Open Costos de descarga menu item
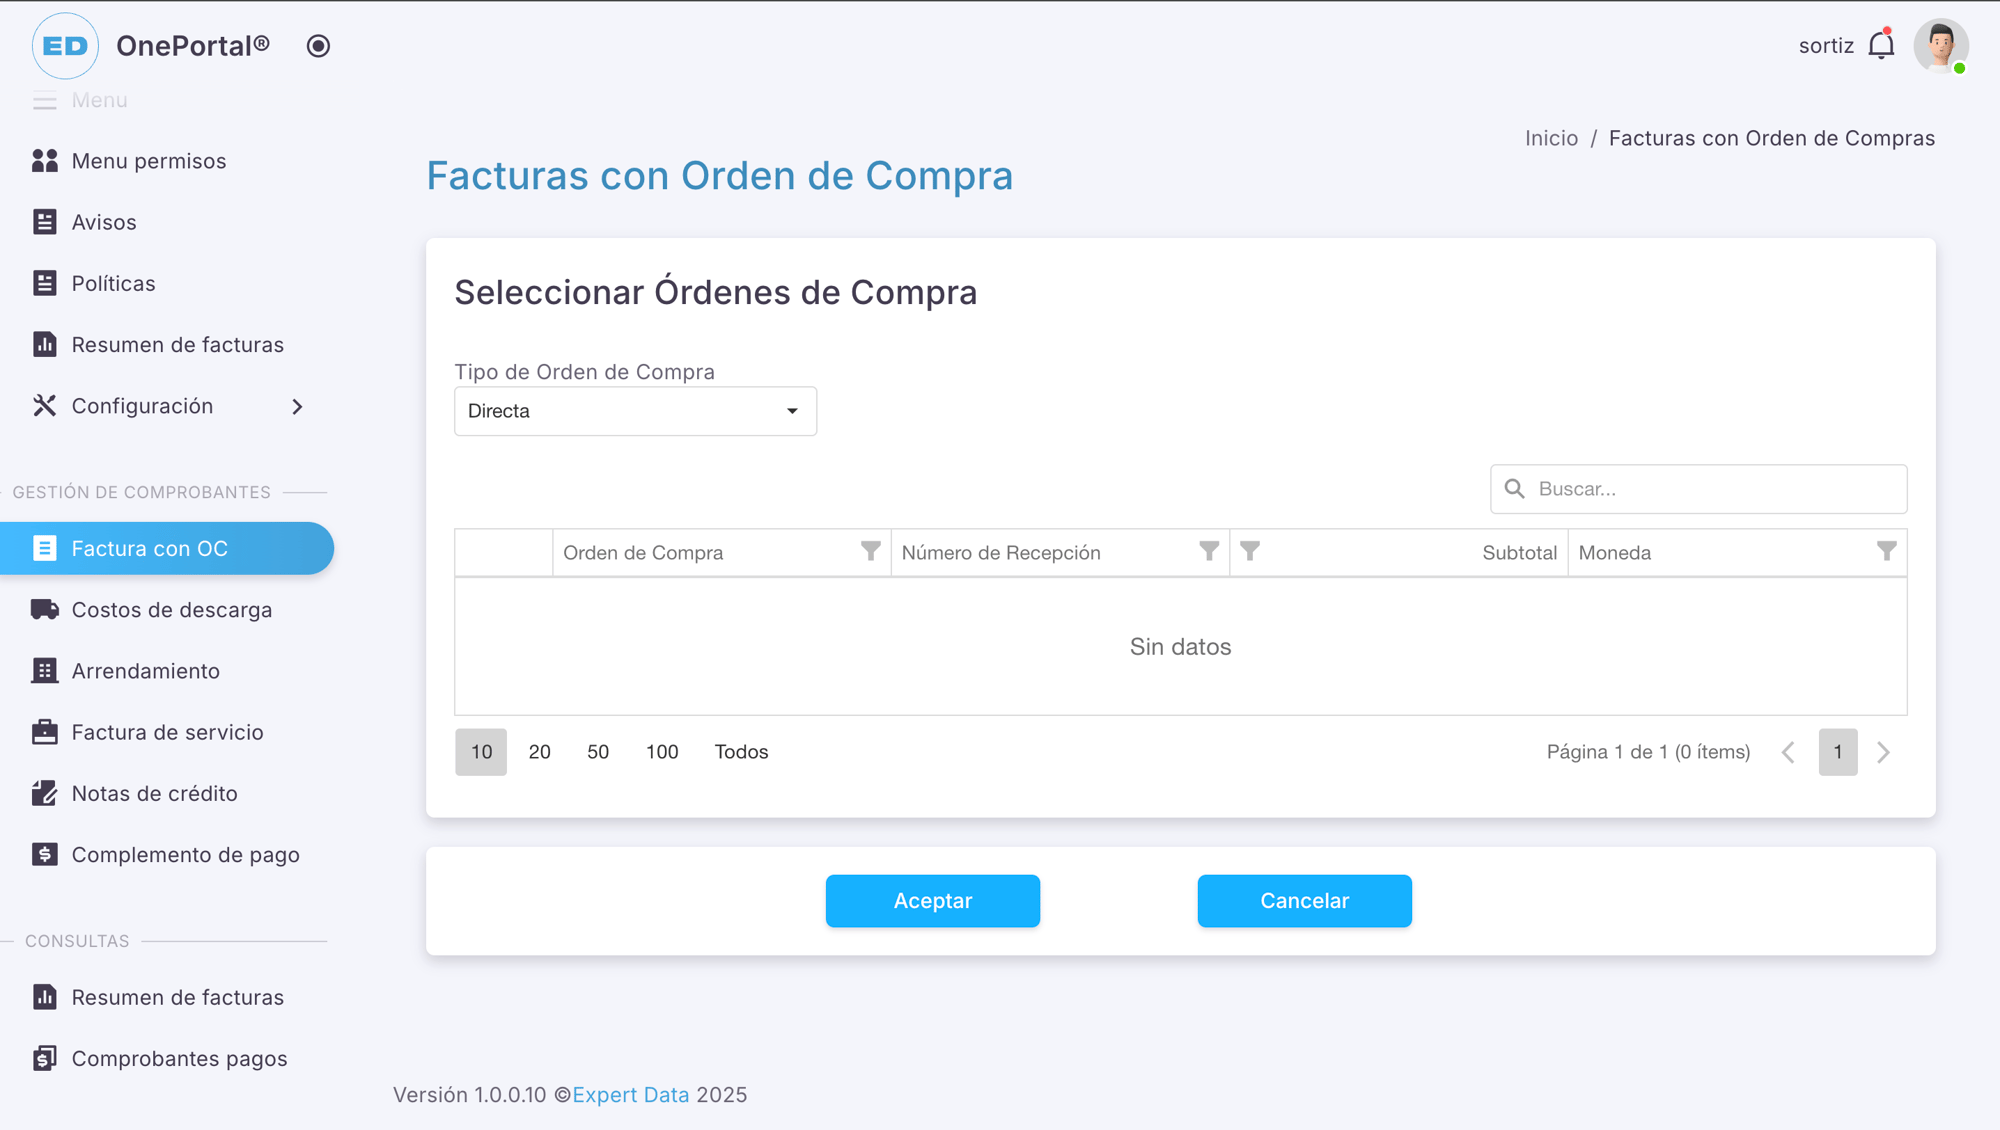The image size is (2000, 1130). pyautogui.click(x=171, y=610)
